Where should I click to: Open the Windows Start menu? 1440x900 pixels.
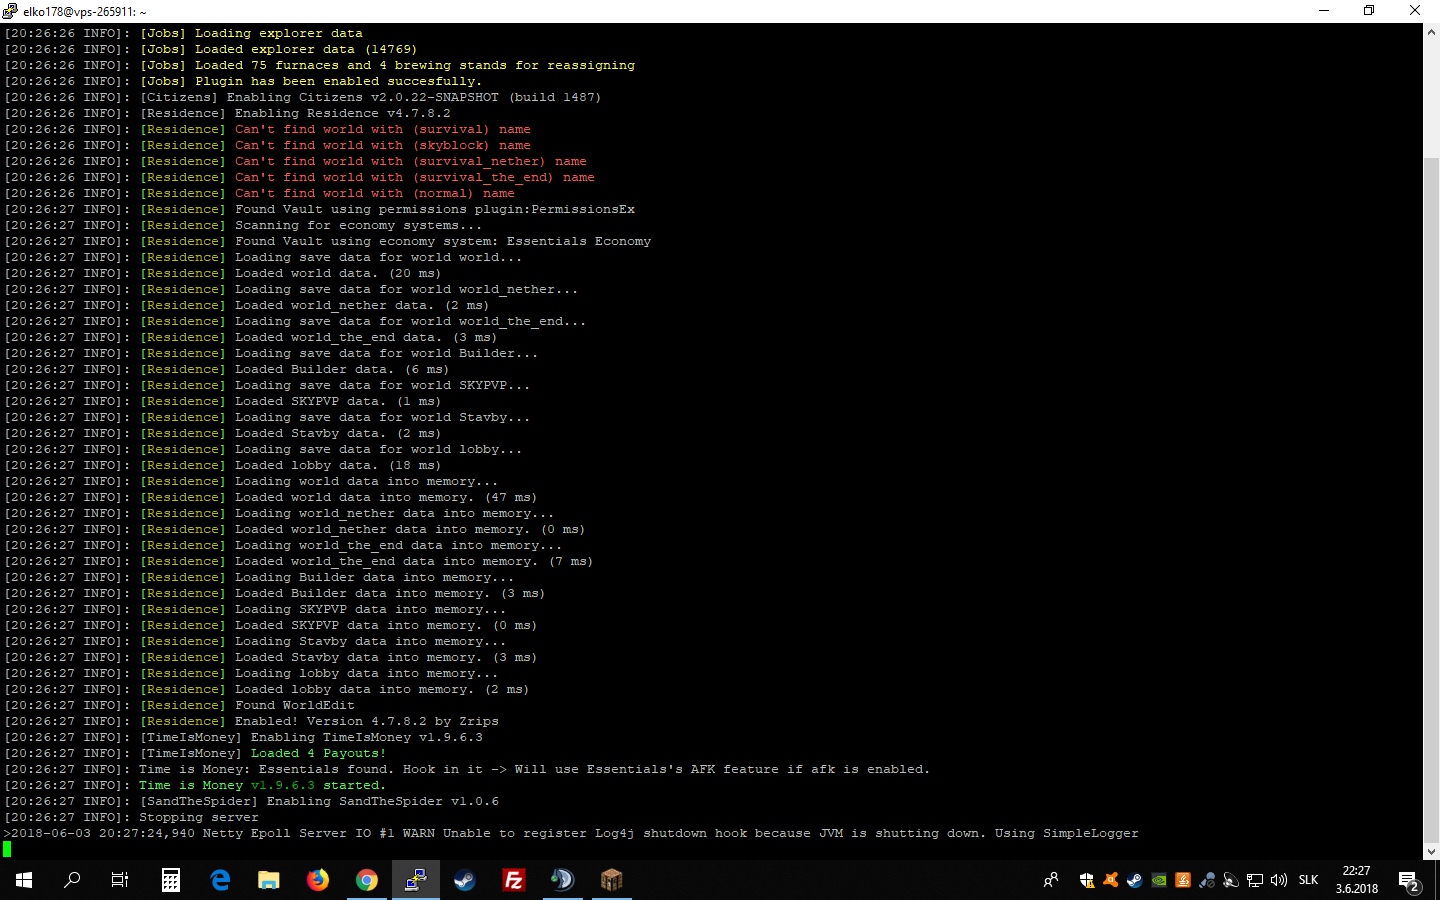tap(24, 880)
